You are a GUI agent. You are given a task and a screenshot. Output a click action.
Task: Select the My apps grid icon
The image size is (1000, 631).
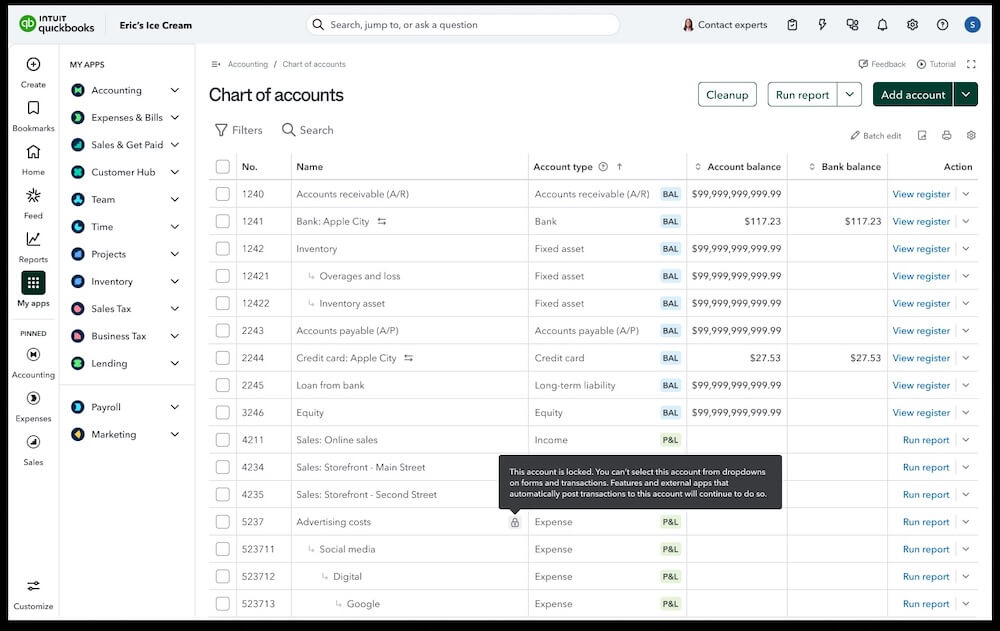[x=33, y=283]
